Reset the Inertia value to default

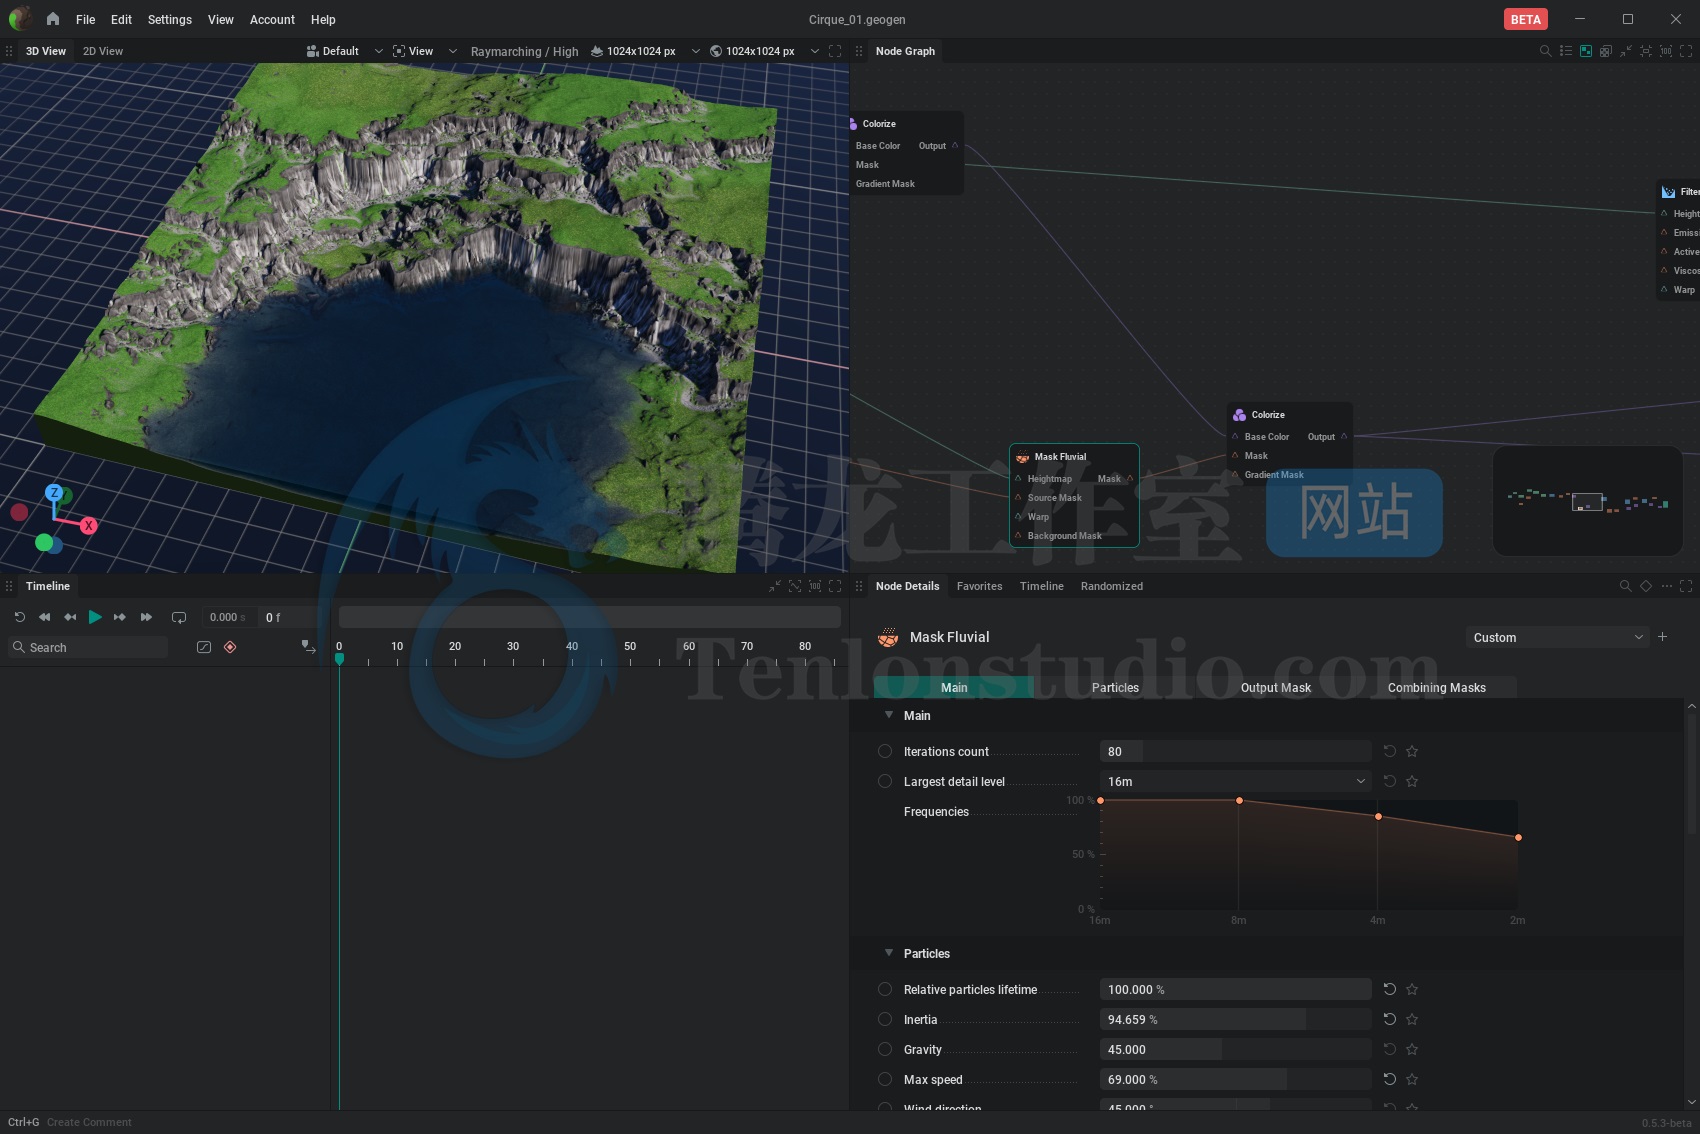coord(1389,1019)
